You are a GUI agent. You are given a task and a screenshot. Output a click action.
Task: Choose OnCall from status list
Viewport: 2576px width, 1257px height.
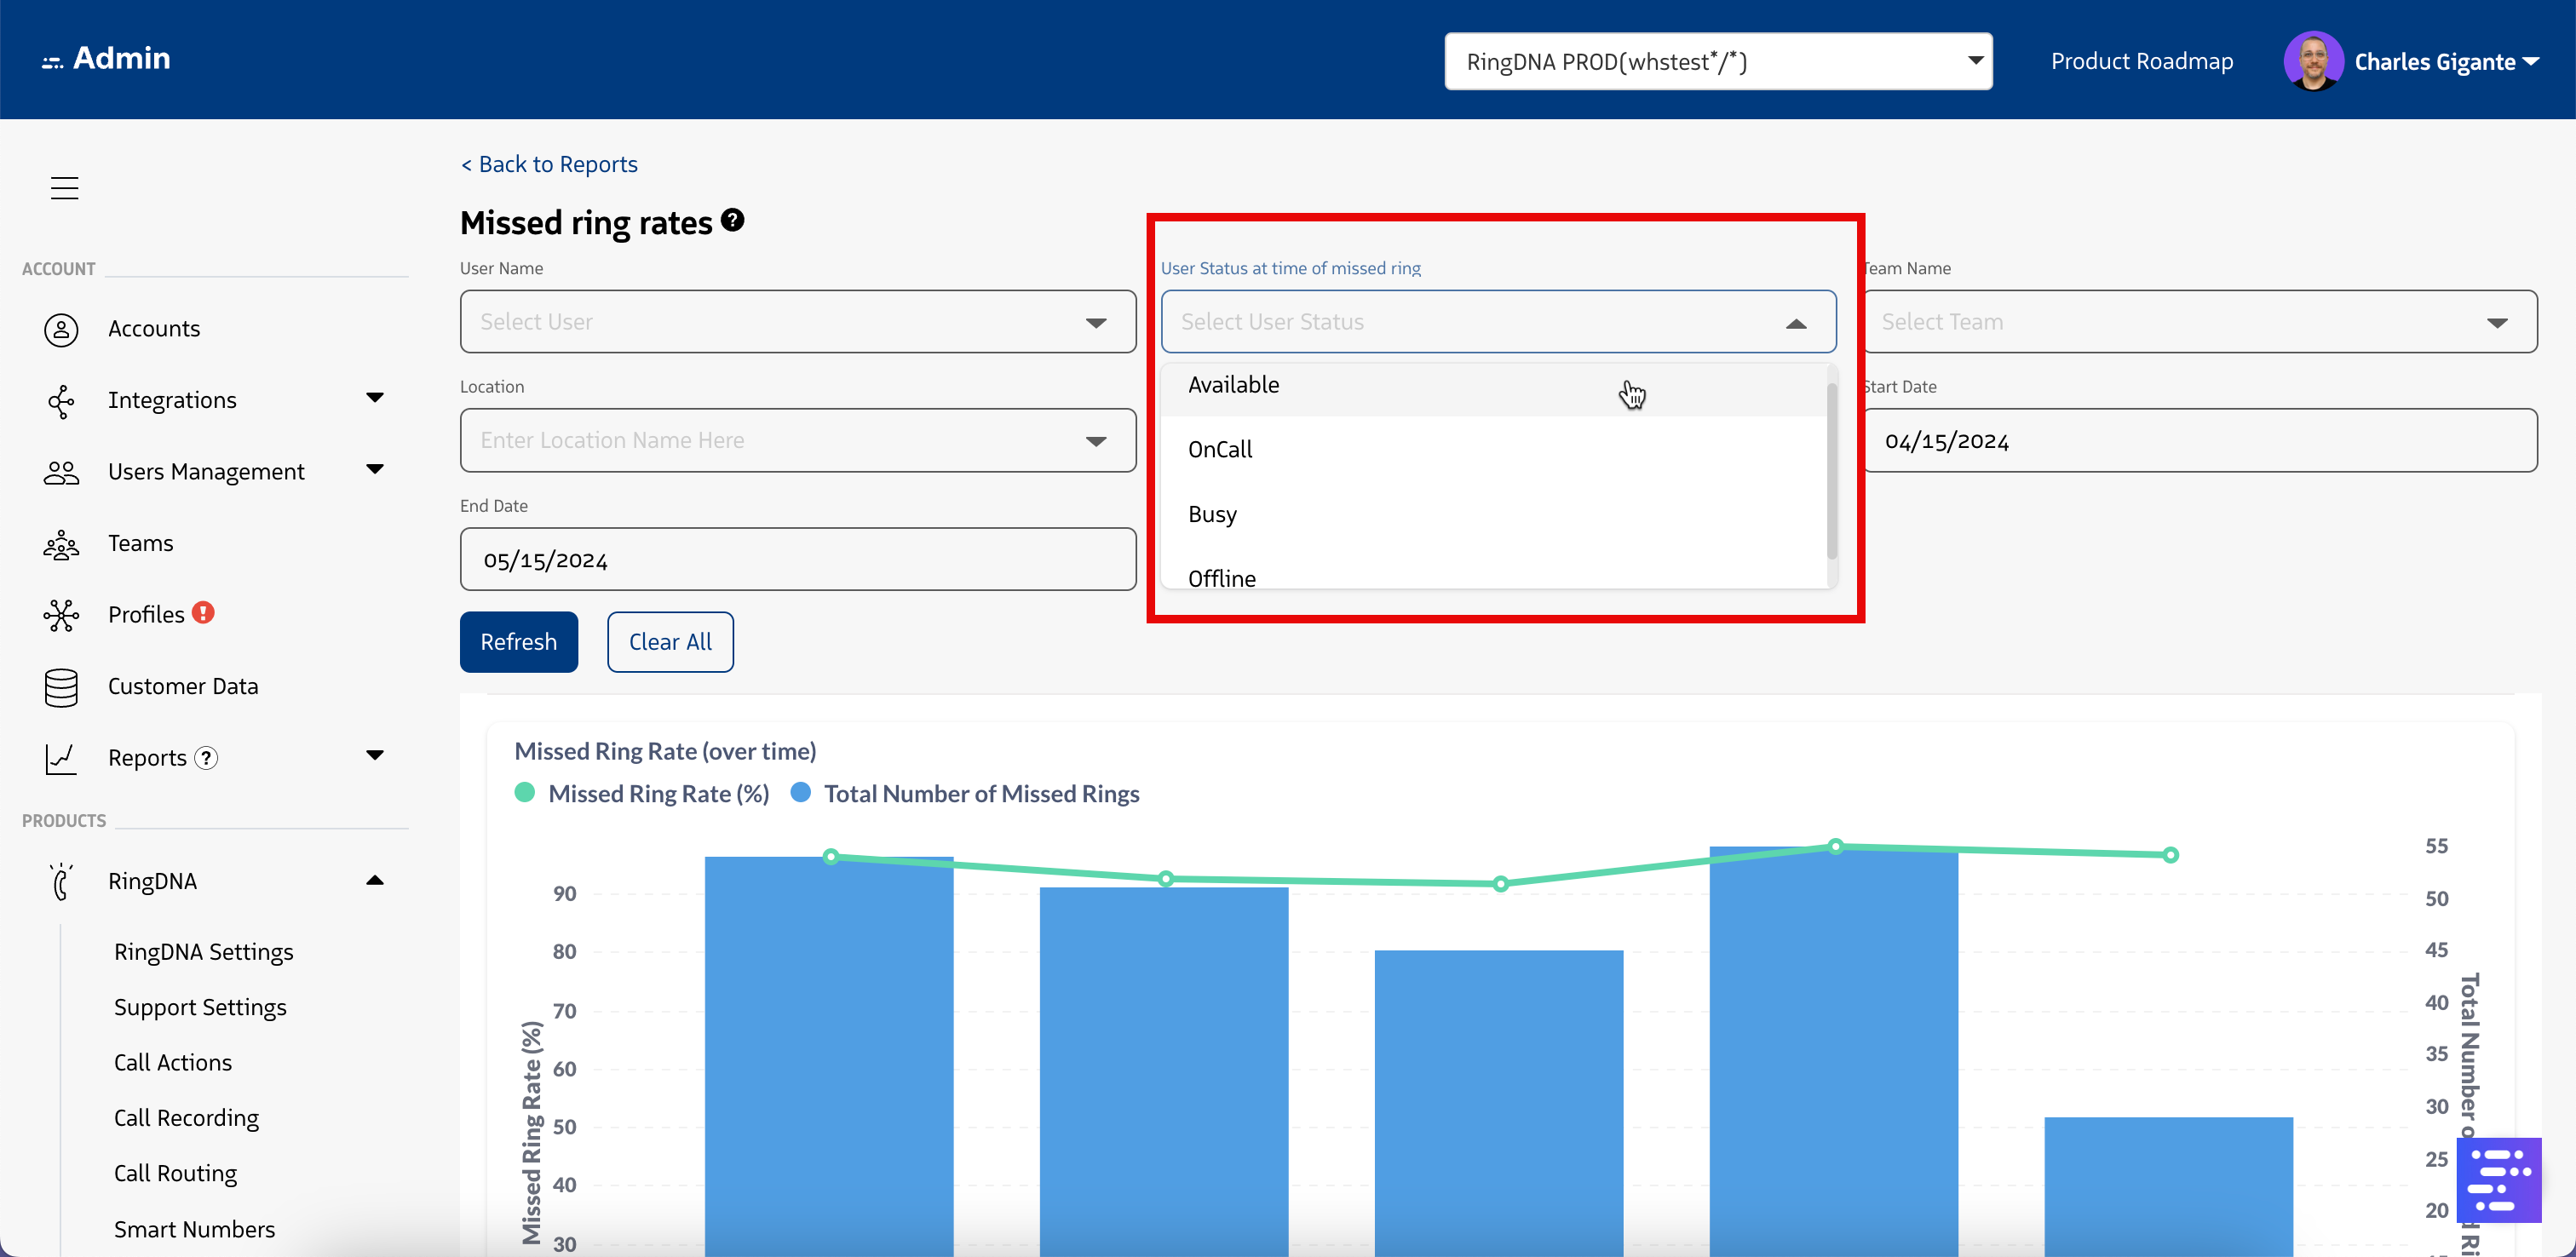(x=1220, y=450)
